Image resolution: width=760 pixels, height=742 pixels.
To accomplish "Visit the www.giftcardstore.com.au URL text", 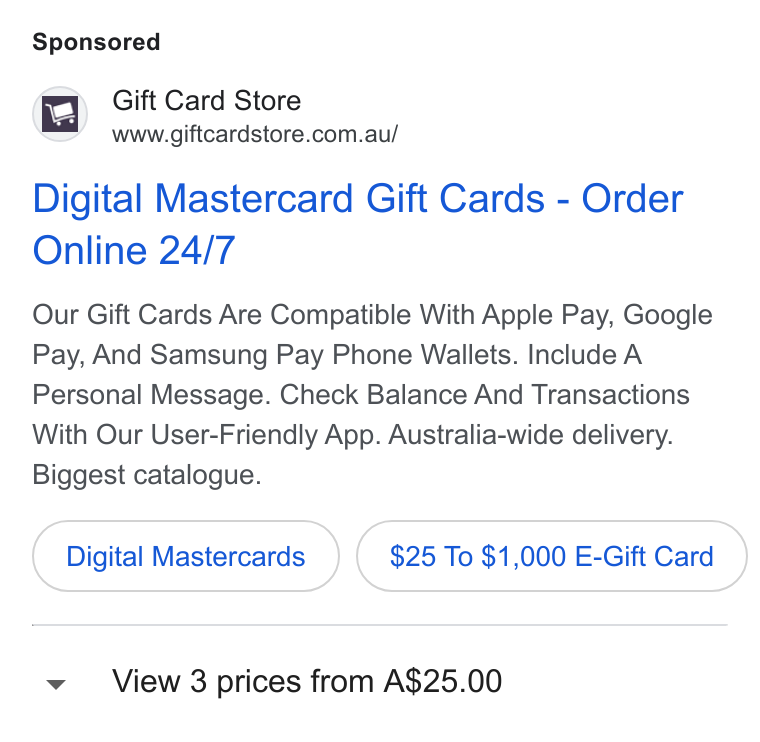I will (x=255, y=134).
